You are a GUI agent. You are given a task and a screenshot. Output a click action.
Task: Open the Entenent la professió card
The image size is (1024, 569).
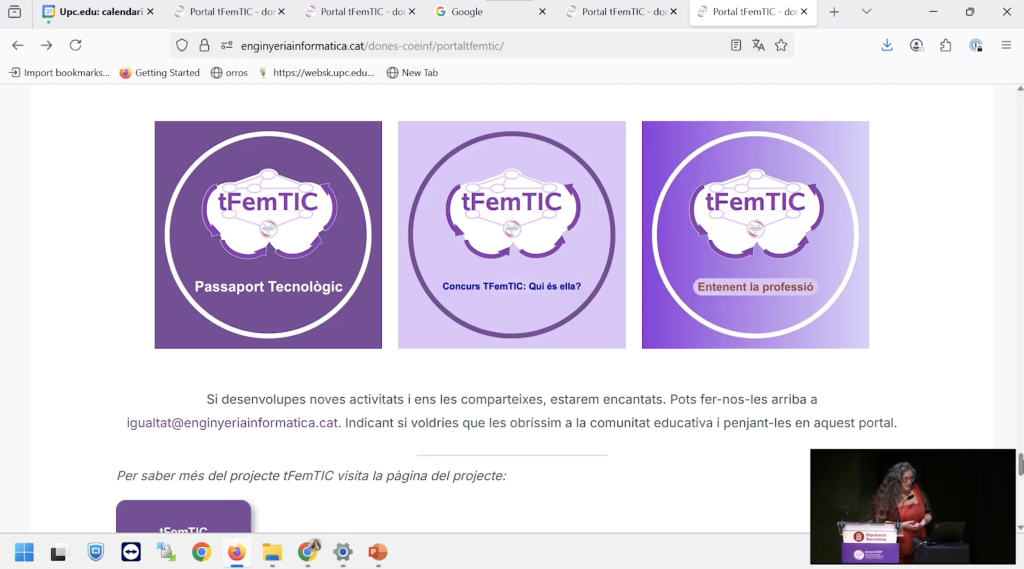click(756, 235)
